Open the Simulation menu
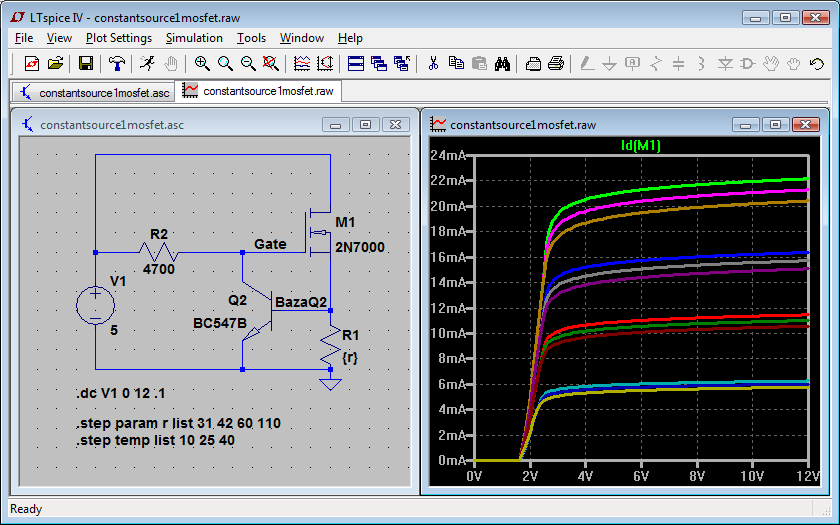 (194, 38)
